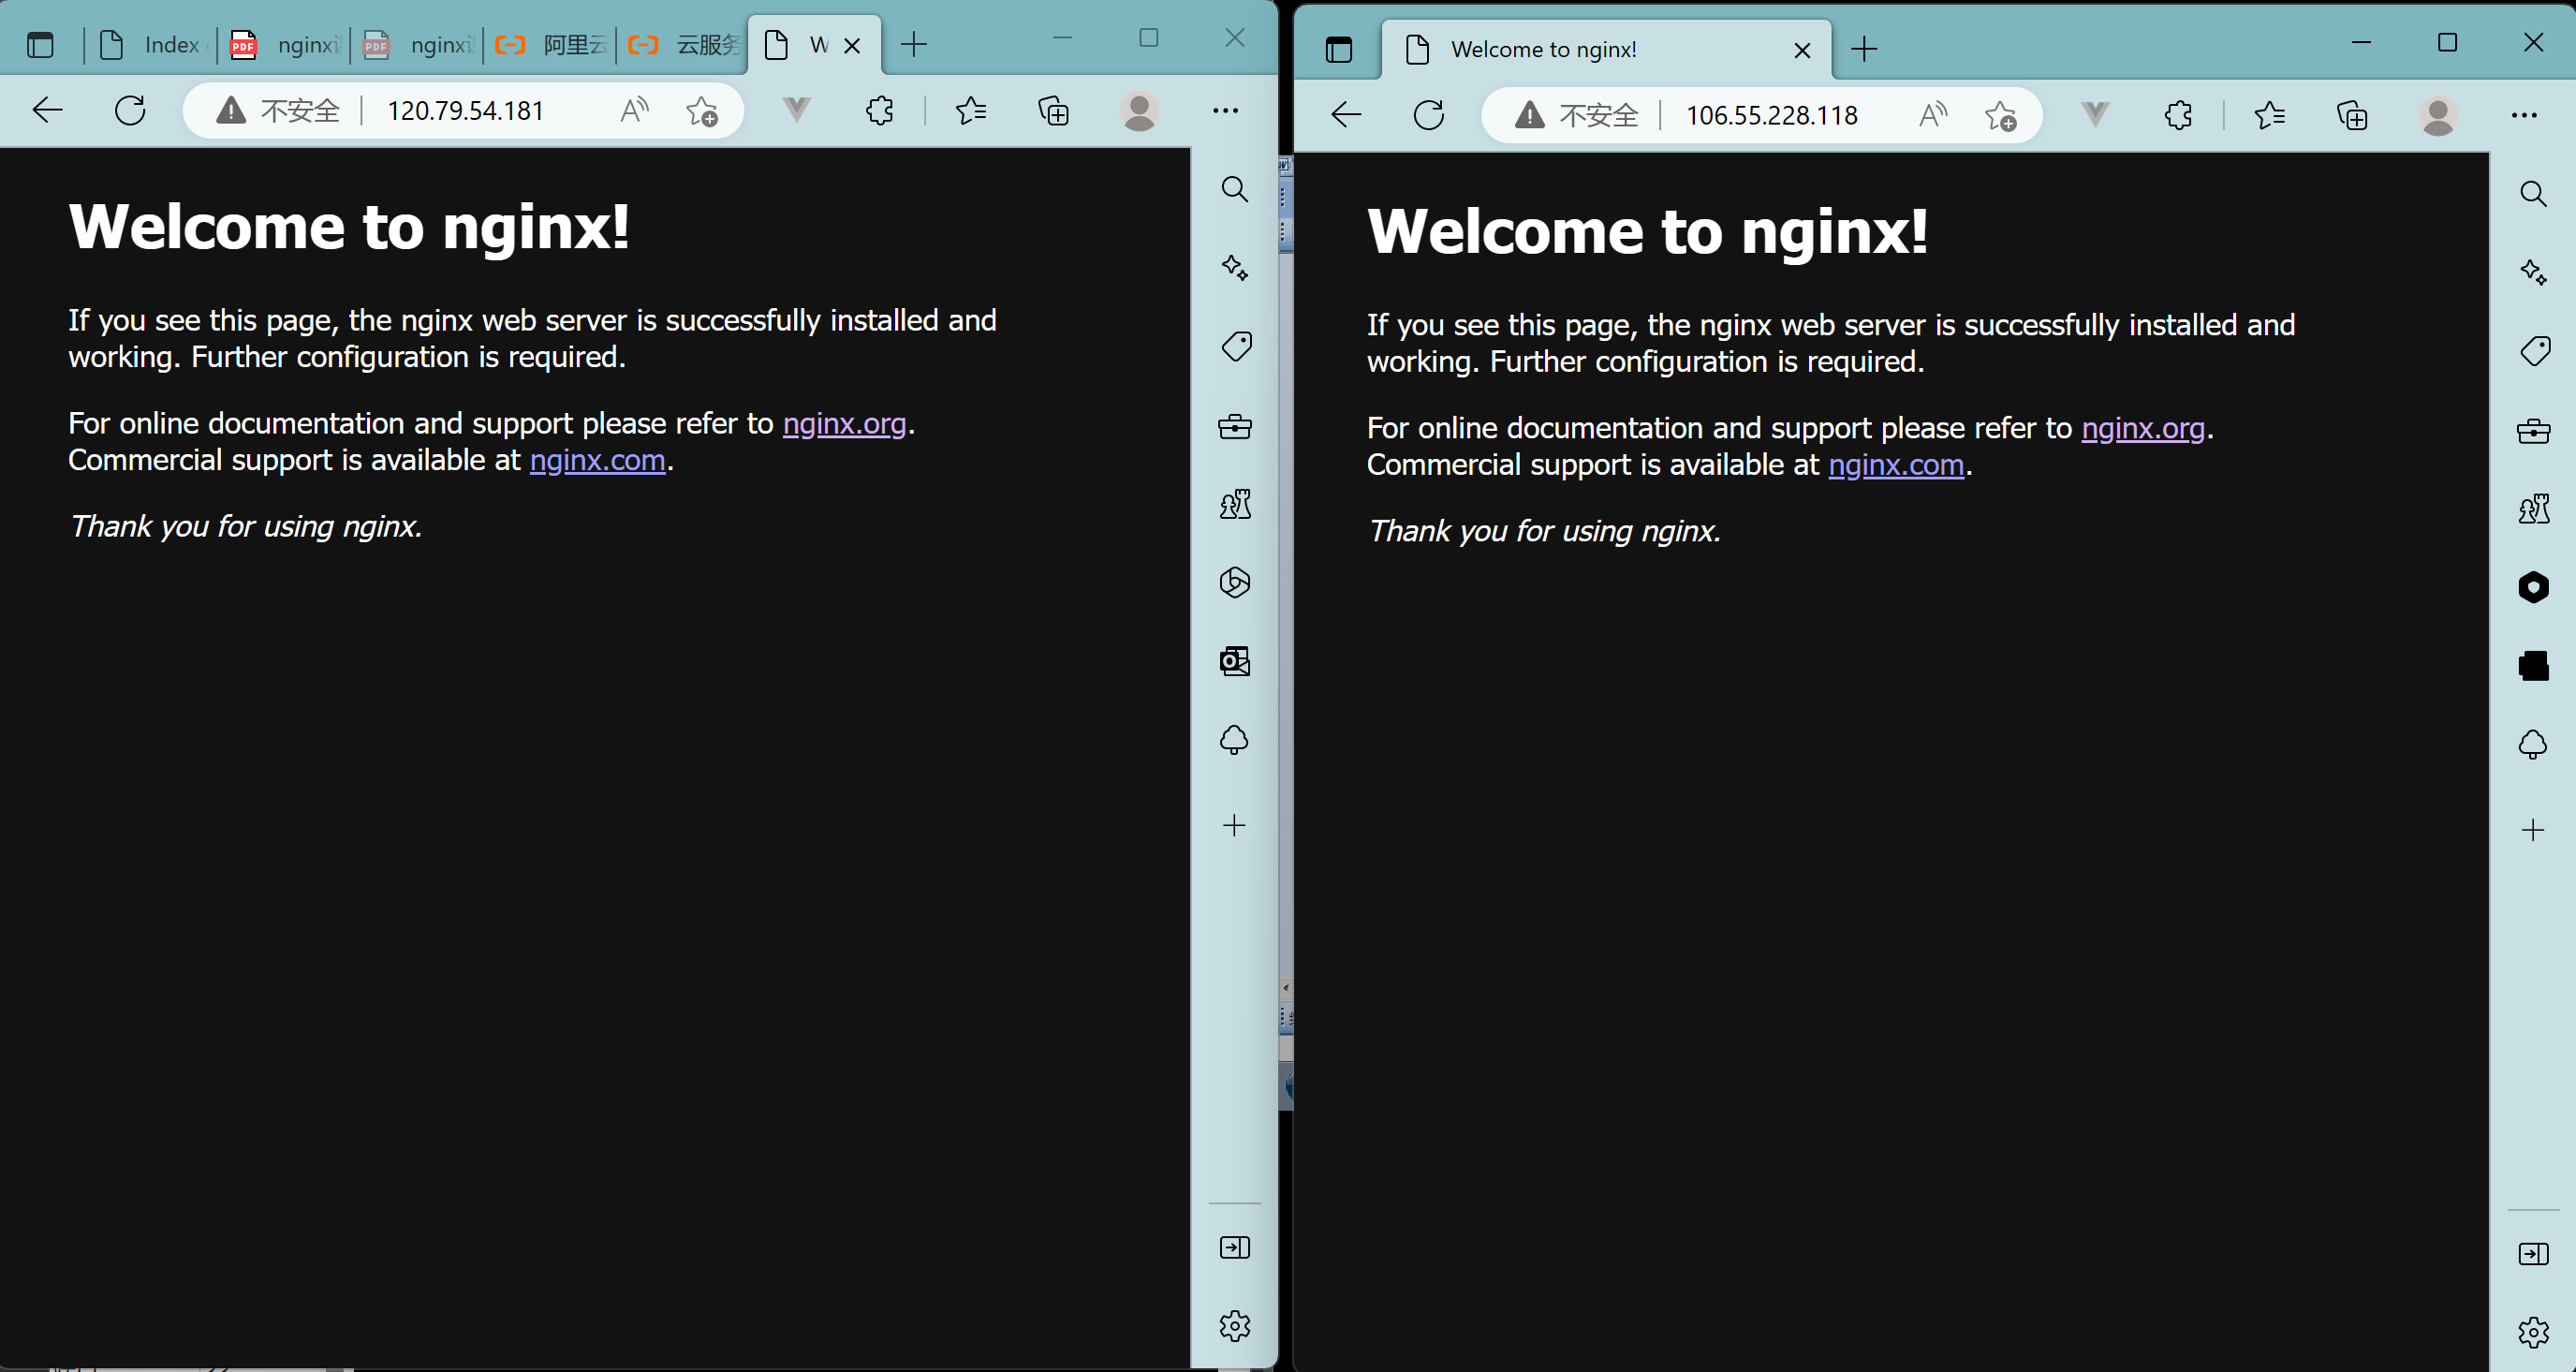
Task: Open a new tab in right window
Action: coord(1864,49)
